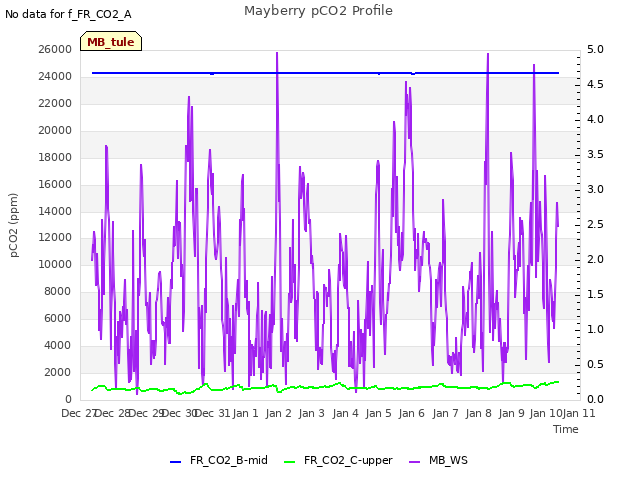Click the pCO2 (ppm) axis label
Image resolution: width=640 pixels, height=480 pixels.
tap(14, 225)
